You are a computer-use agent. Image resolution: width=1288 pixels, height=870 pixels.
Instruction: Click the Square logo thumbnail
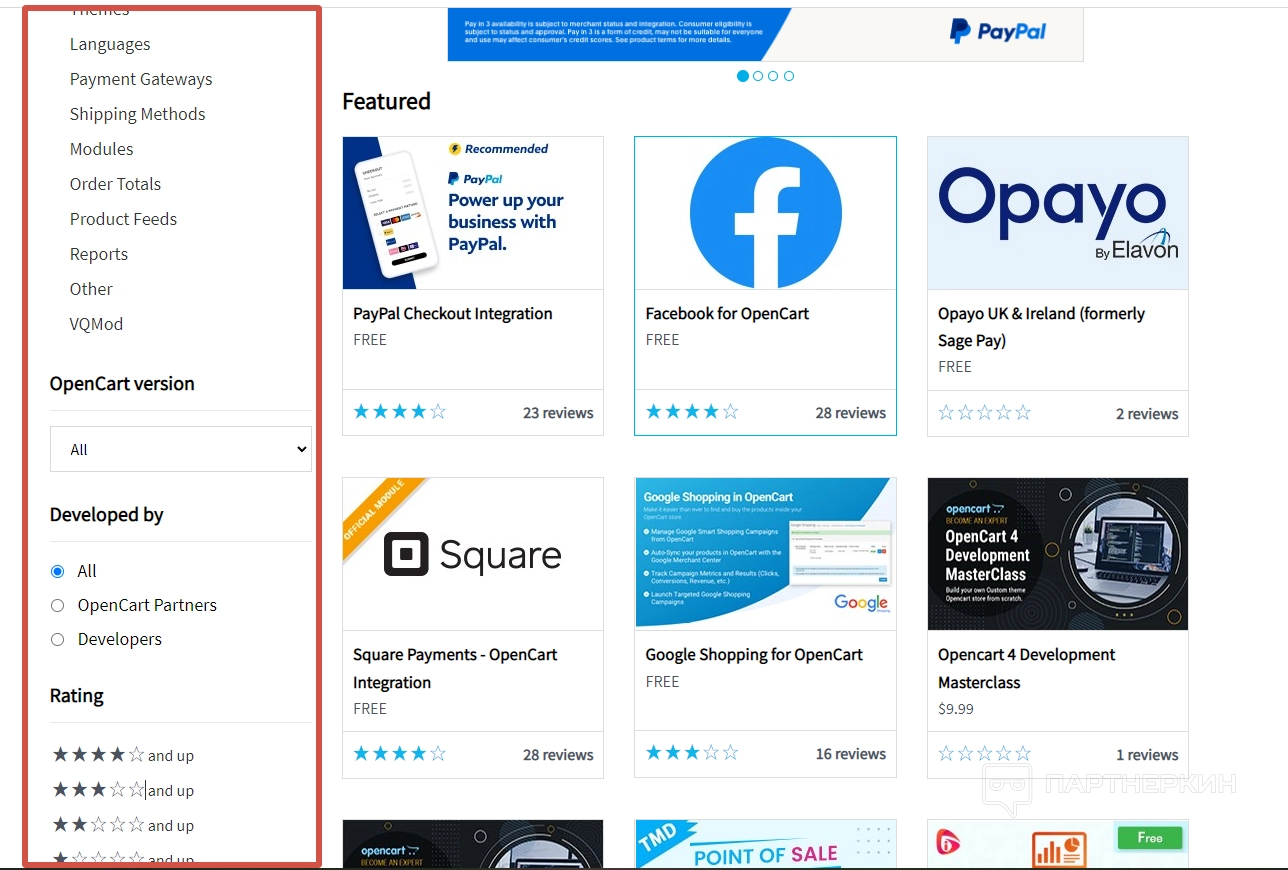473,554
